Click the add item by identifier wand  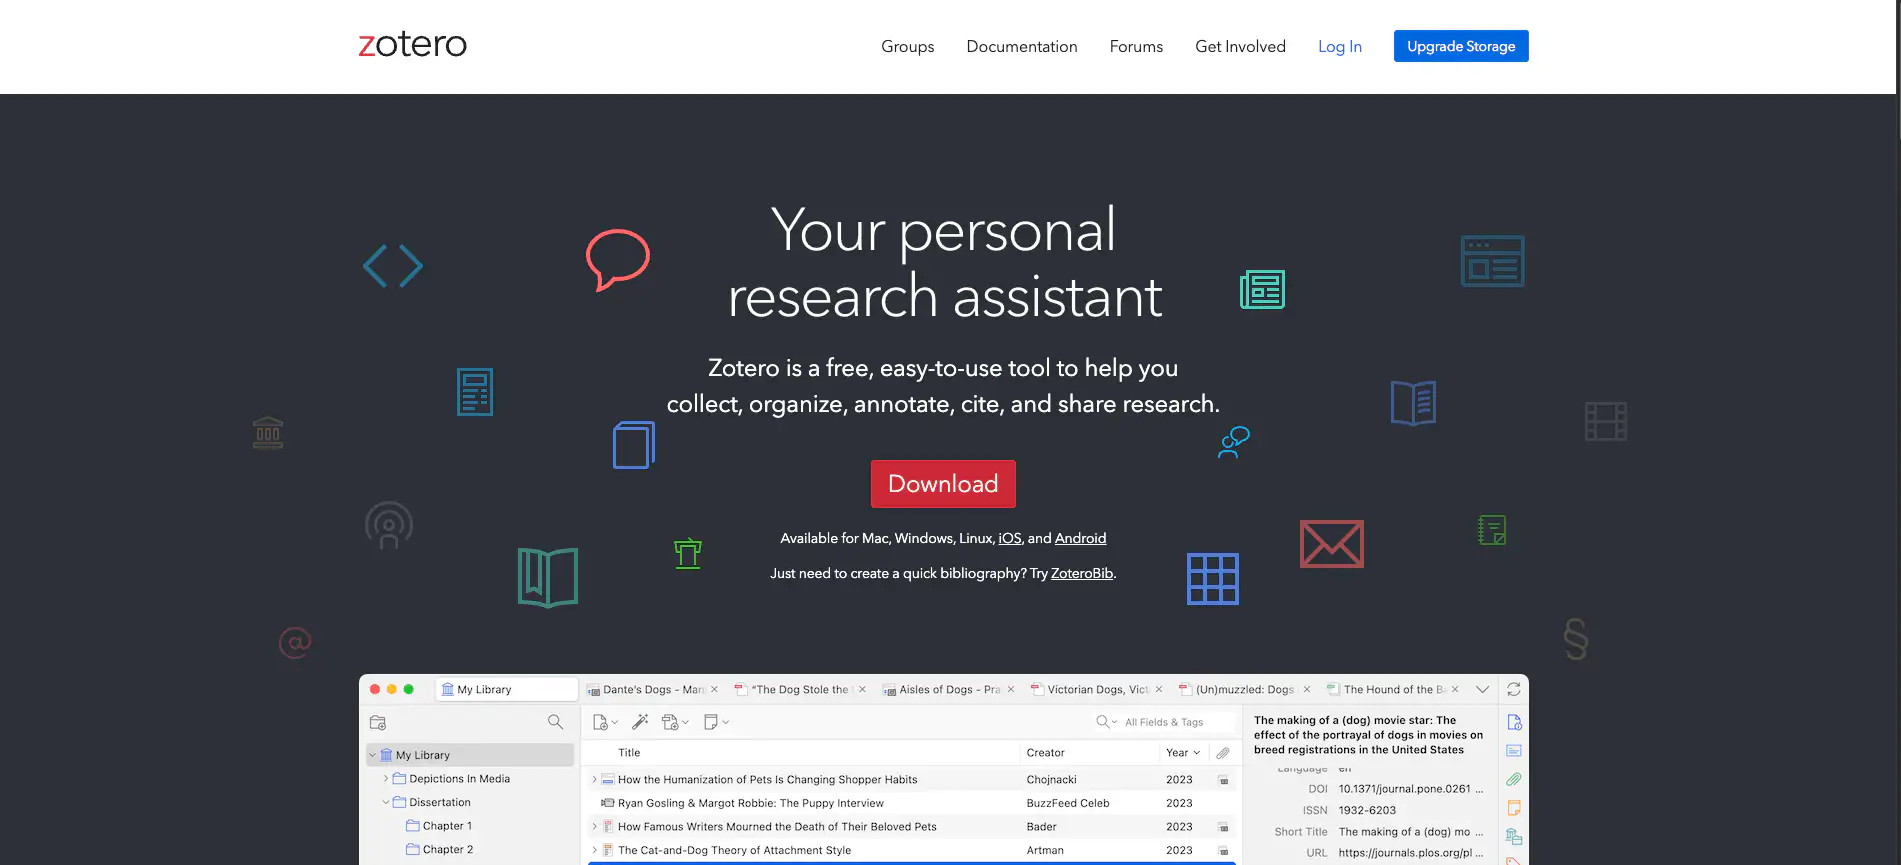coord(640,721)
